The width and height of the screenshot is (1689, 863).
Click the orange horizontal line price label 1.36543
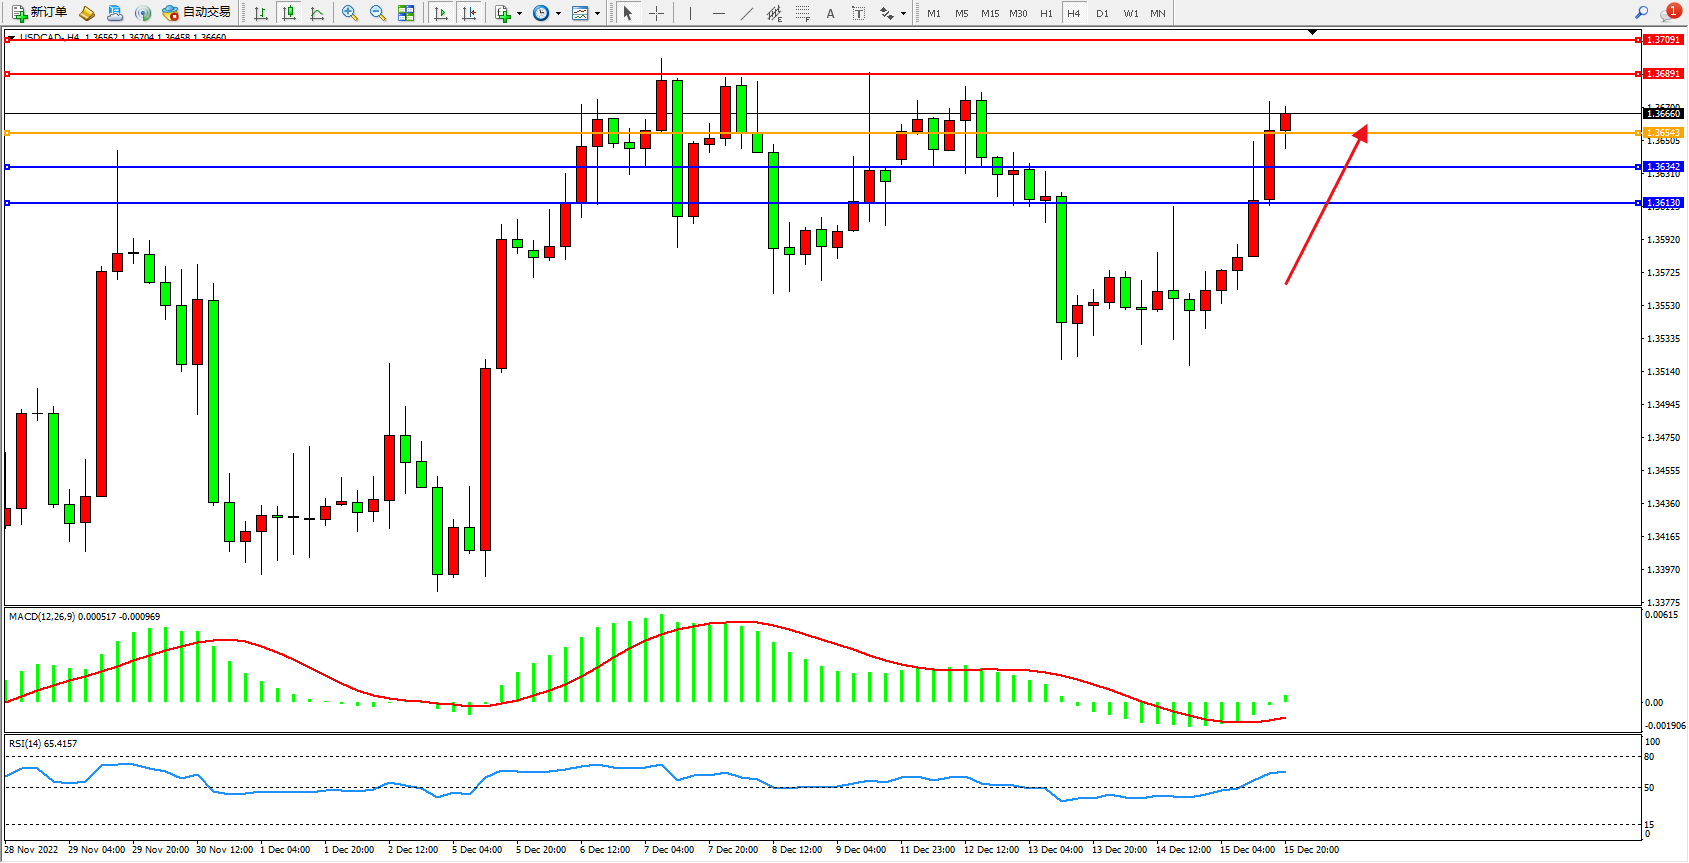(x=1663, y=133)
